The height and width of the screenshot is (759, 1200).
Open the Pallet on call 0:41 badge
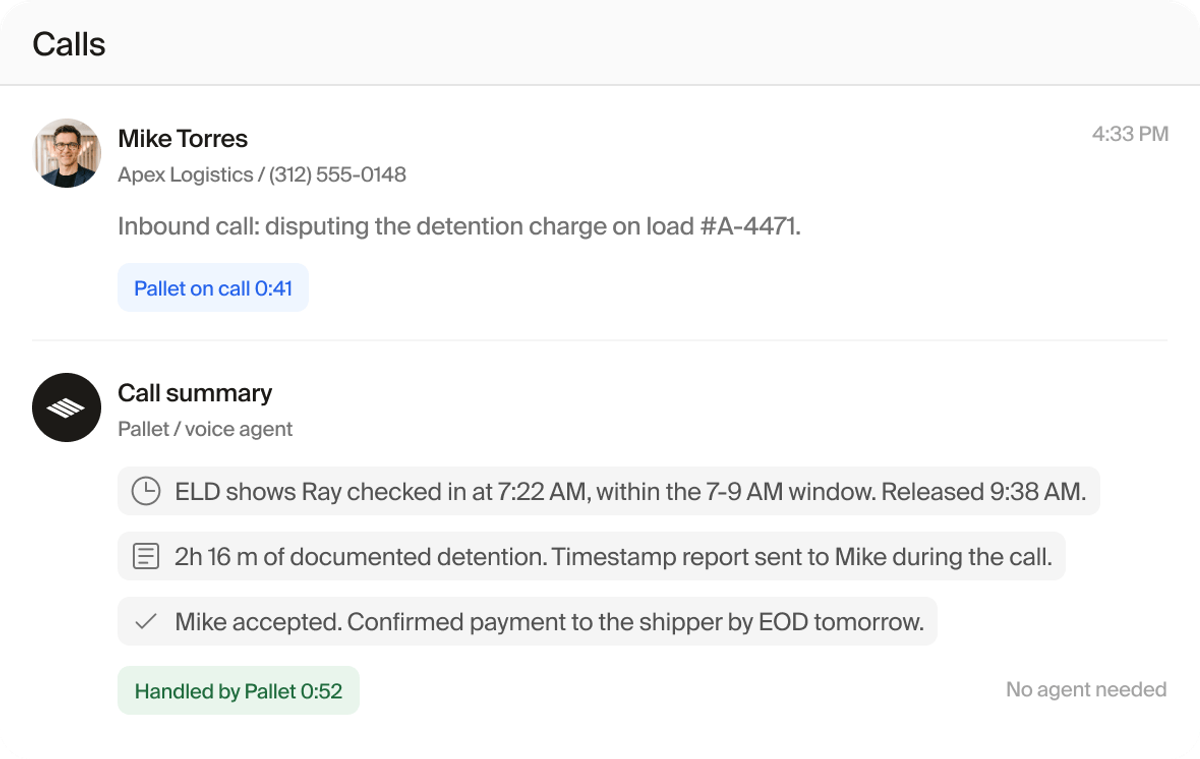[x=213, y=288]
